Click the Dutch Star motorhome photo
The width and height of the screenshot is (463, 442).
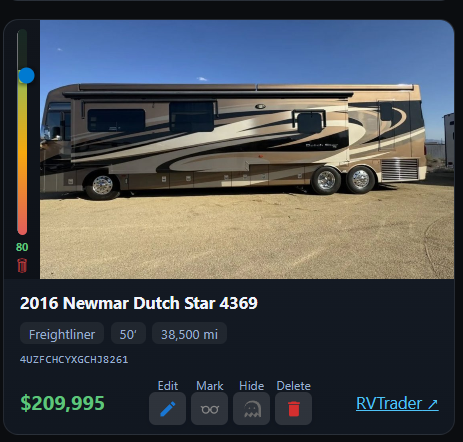[x=247, y=149]
